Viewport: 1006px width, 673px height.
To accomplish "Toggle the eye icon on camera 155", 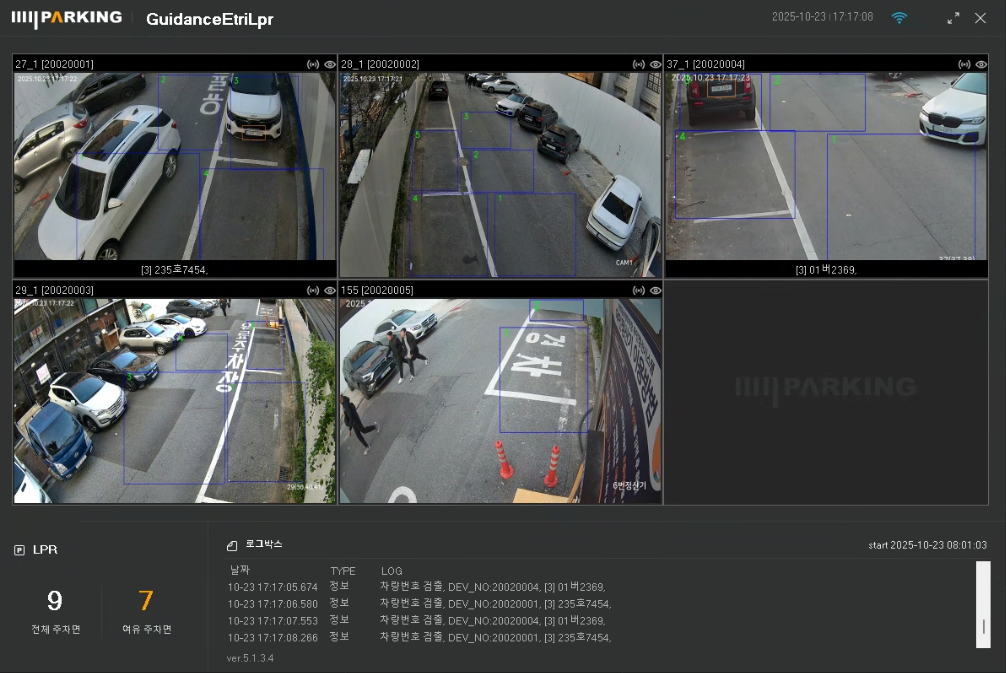I will point(655,290).
